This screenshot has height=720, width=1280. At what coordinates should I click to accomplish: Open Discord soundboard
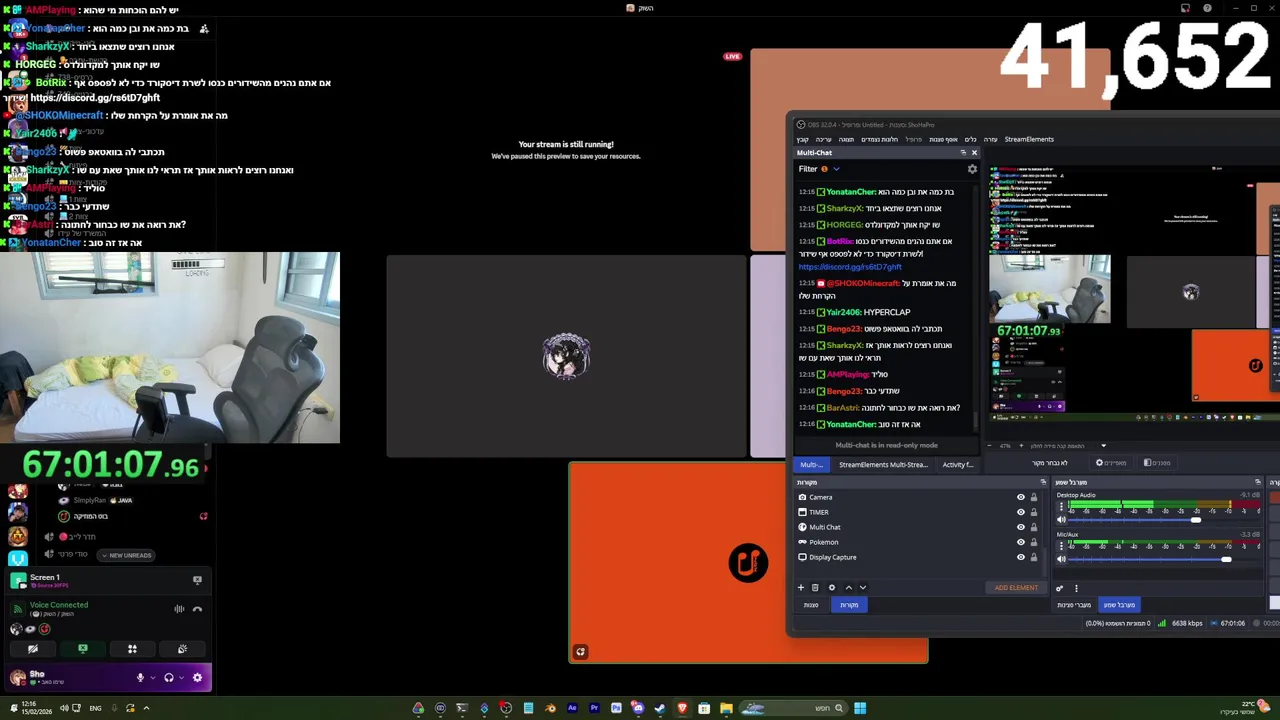[182, 649]
